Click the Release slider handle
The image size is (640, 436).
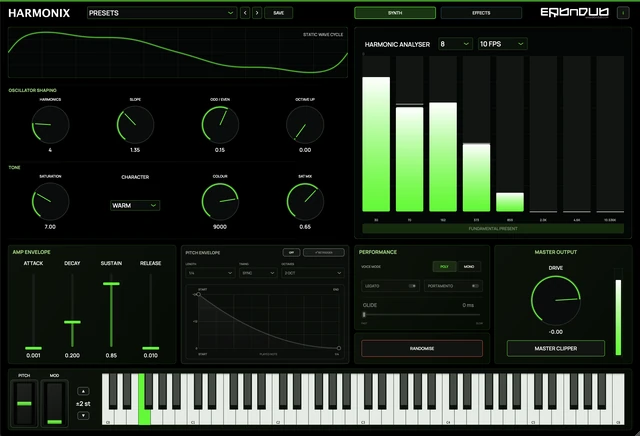pos(151,348)
